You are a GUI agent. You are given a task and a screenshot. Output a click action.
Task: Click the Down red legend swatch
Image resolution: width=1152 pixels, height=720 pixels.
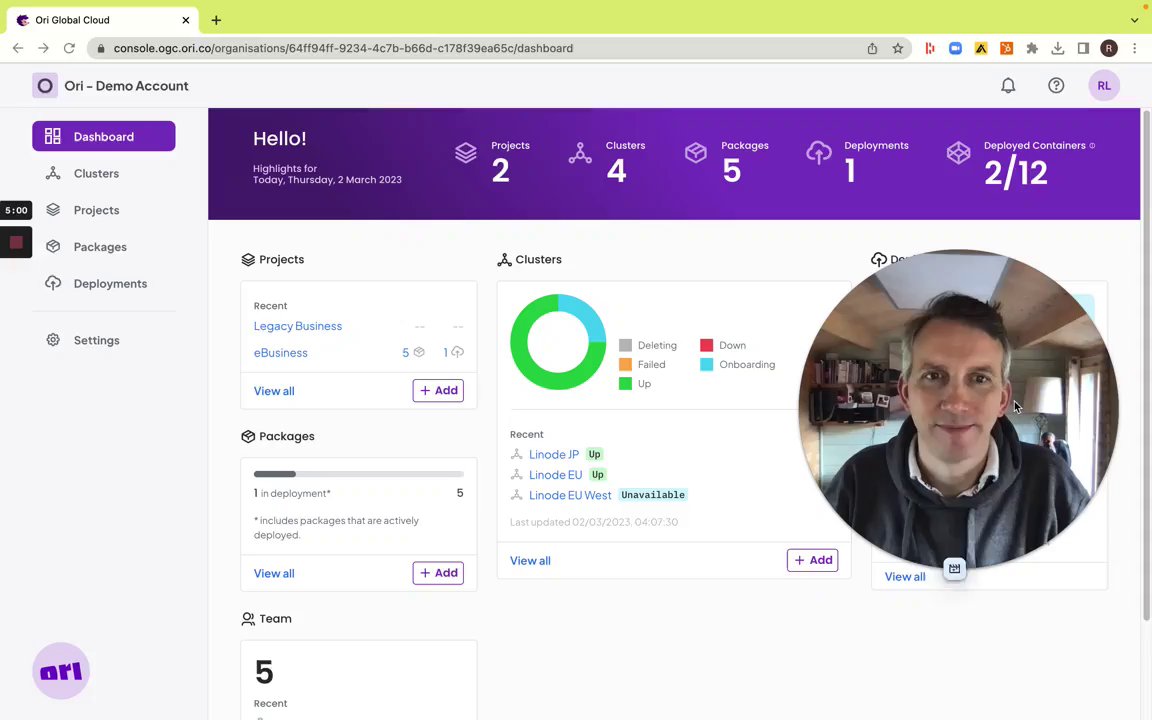[x=707, y=345]
